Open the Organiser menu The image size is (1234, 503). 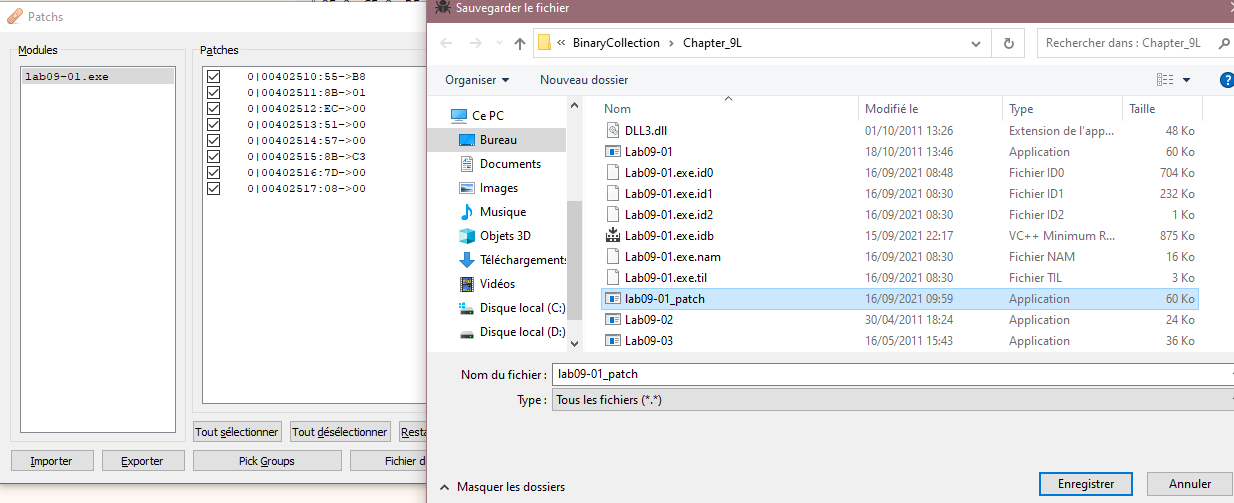477,80
